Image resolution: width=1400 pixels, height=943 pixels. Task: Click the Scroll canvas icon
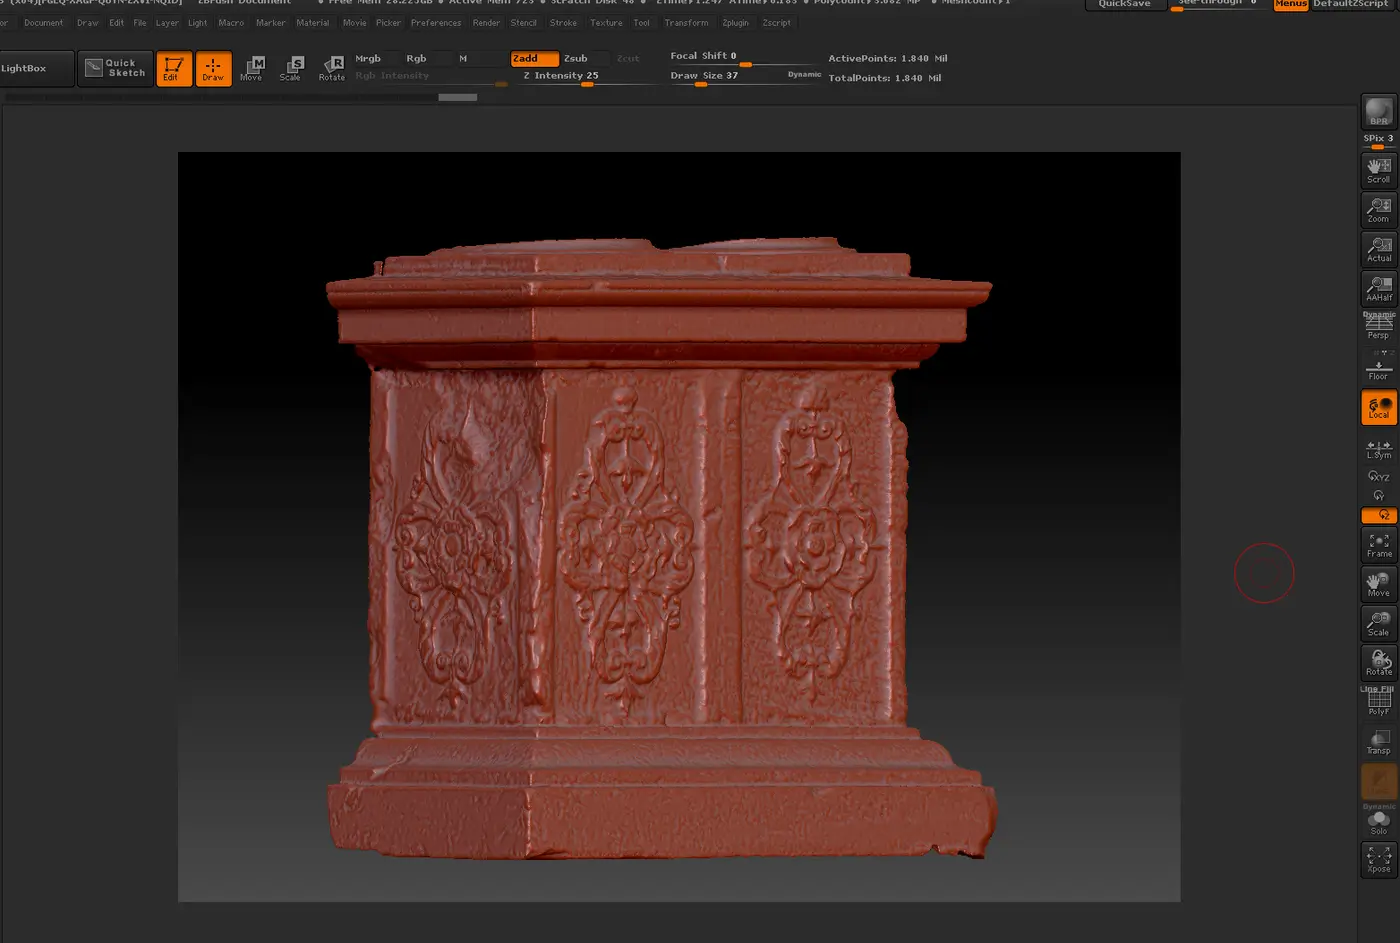pyautogui.click(x=1379, y=170)
